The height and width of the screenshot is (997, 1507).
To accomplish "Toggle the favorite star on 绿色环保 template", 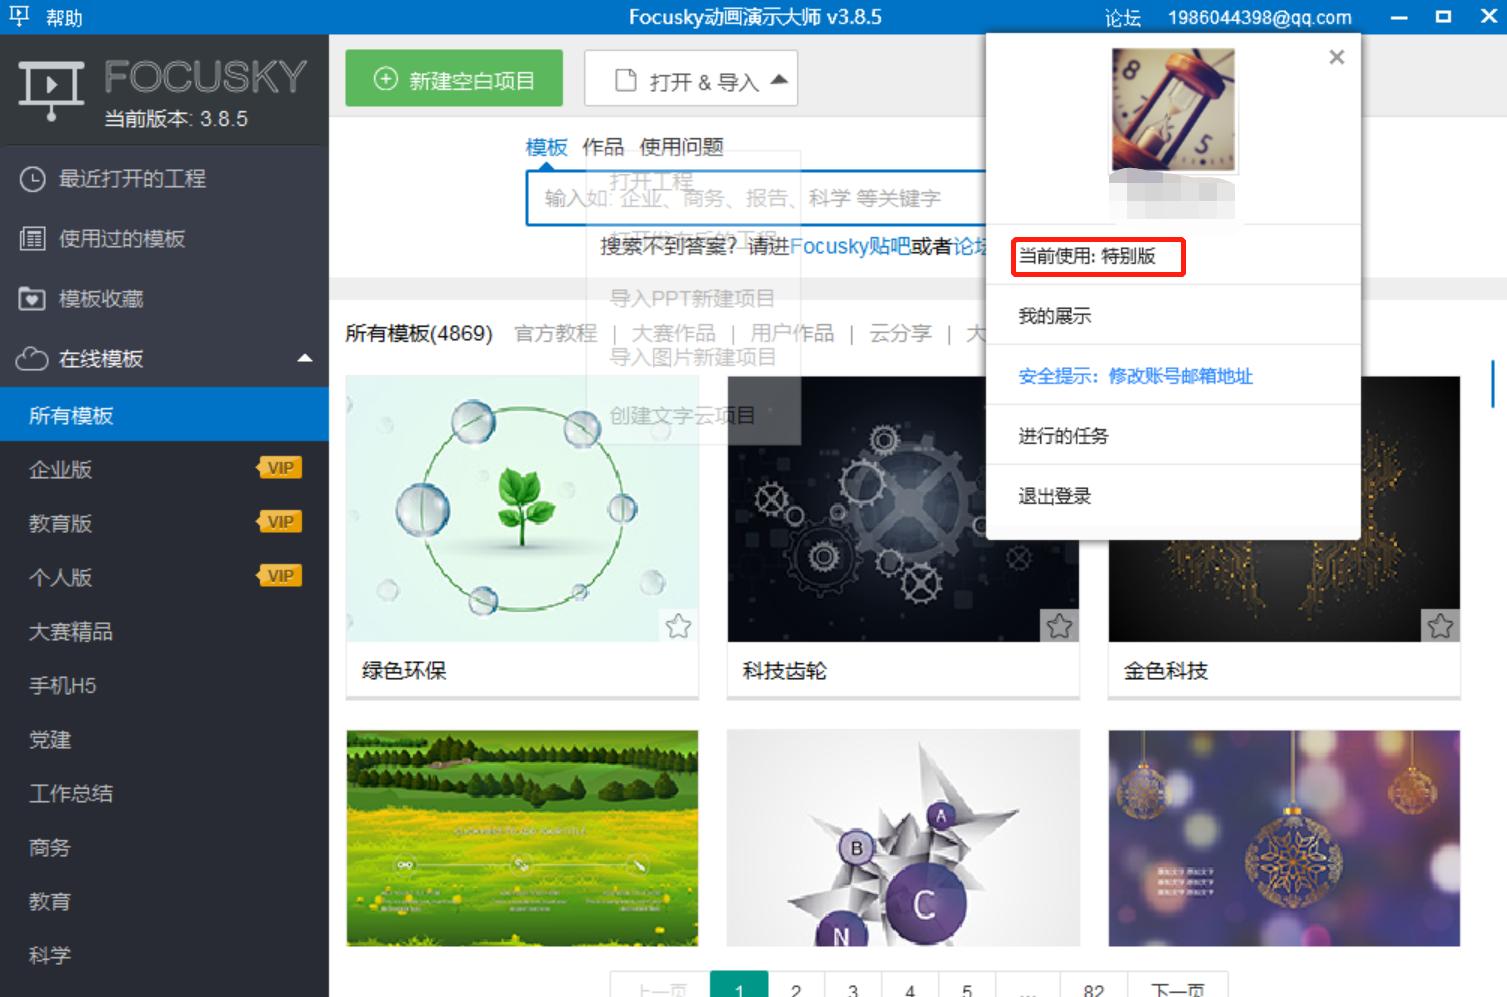I will coord(681,626).
